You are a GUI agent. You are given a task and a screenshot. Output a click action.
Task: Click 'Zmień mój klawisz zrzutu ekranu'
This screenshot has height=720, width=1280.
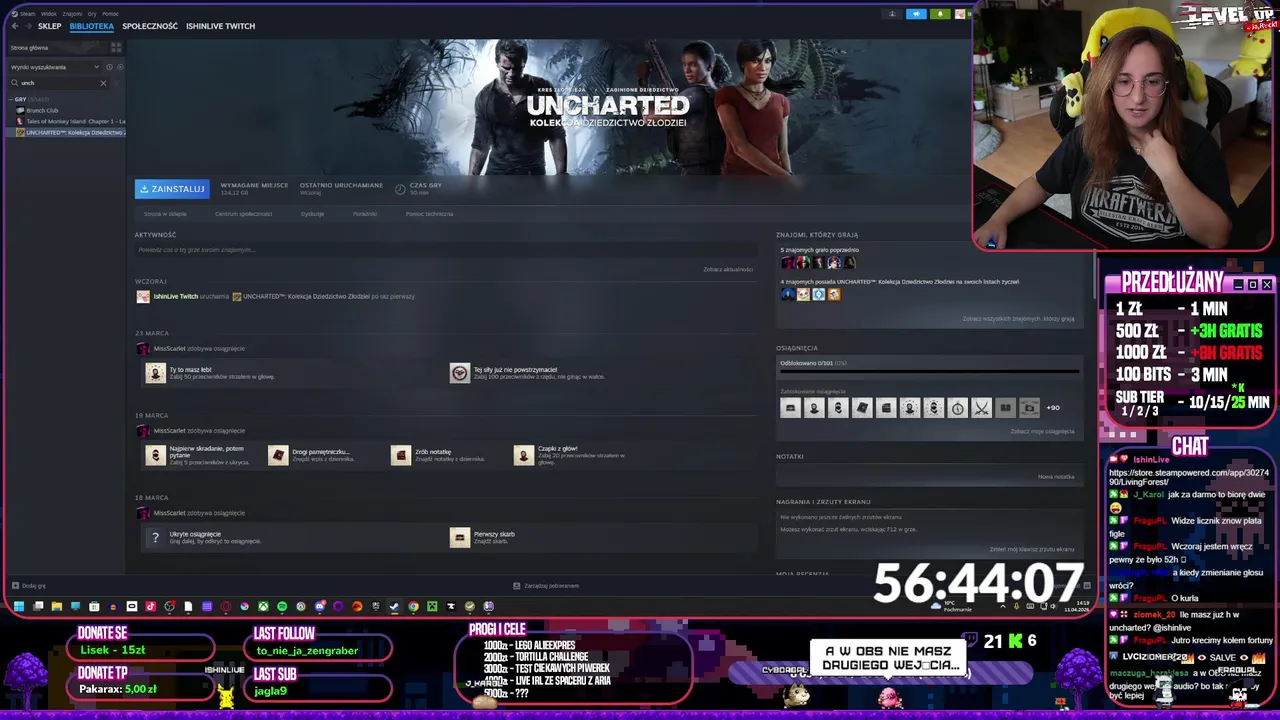coord(1032,549)
